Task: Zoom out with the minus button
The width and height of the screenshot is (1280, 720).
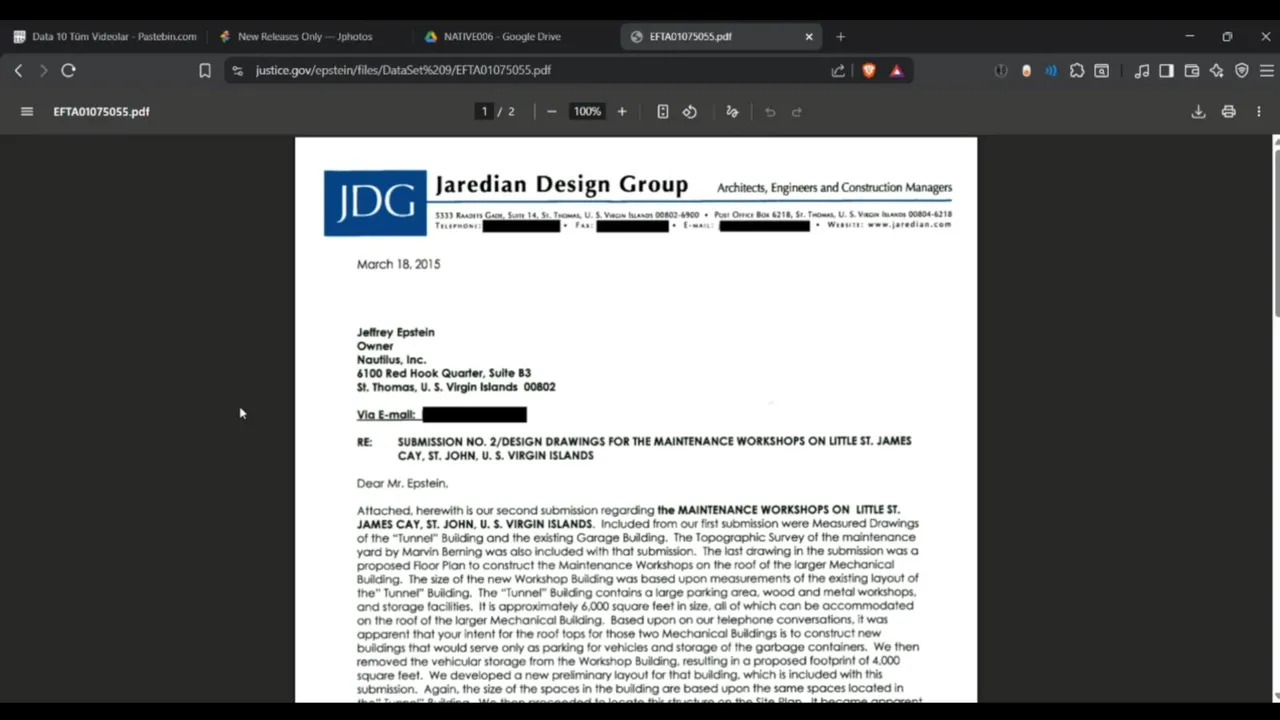Action: [x=551, y=111]
